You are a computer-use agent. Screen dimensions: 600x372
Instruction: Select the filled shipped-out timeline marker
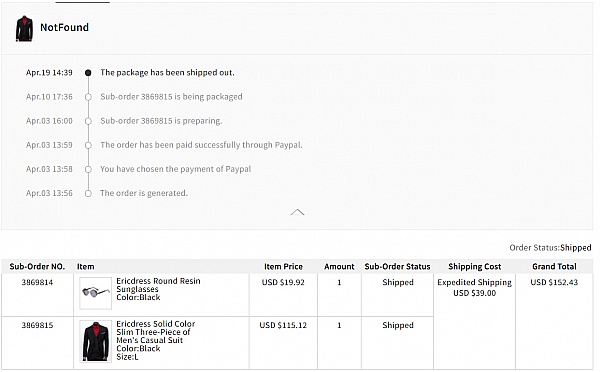tap(88, 73)
